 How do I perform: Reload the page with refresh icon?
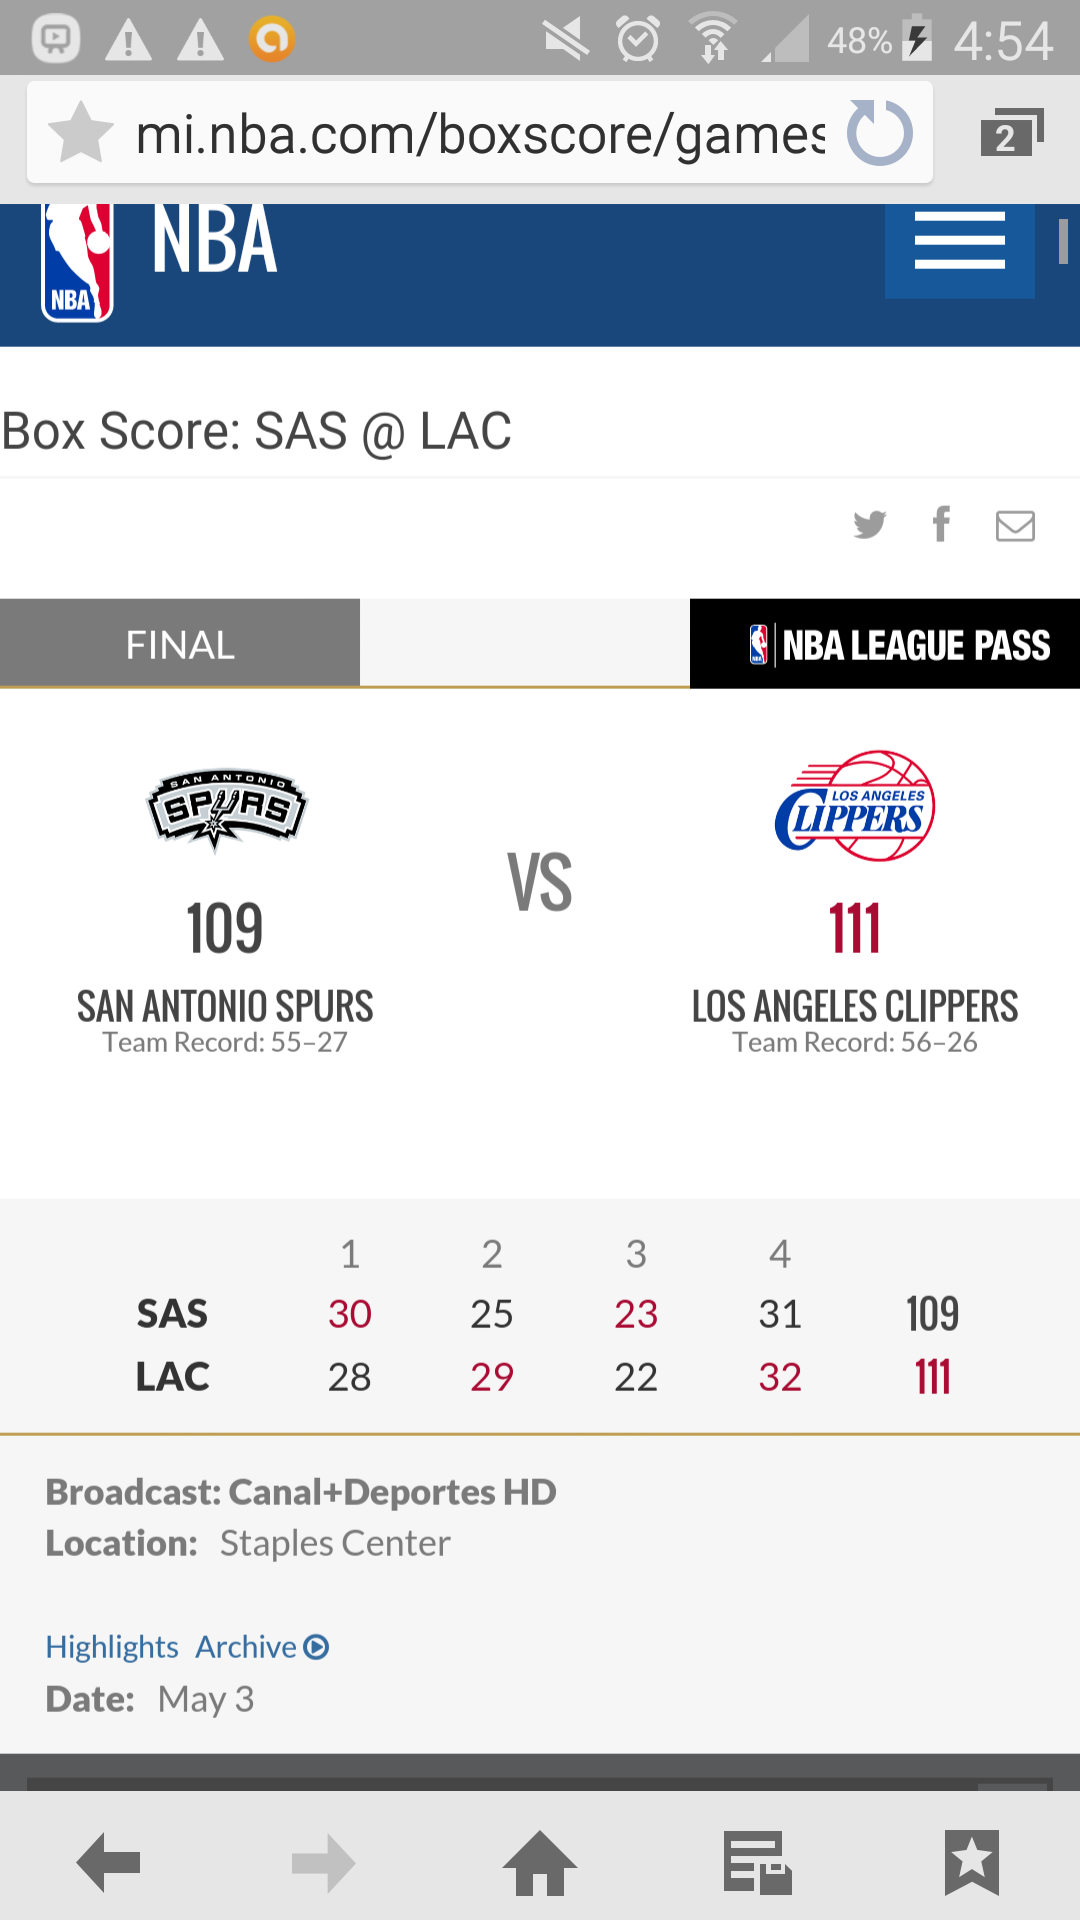[879, 133]
